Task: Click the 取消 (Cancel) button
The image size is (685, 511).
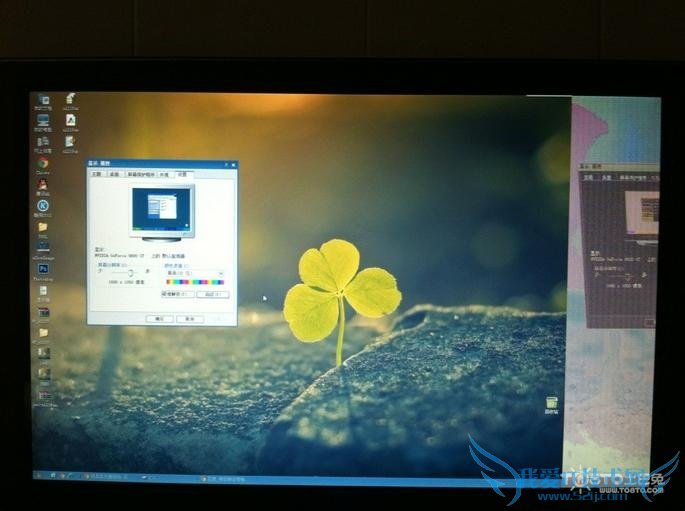Action: 190,319
